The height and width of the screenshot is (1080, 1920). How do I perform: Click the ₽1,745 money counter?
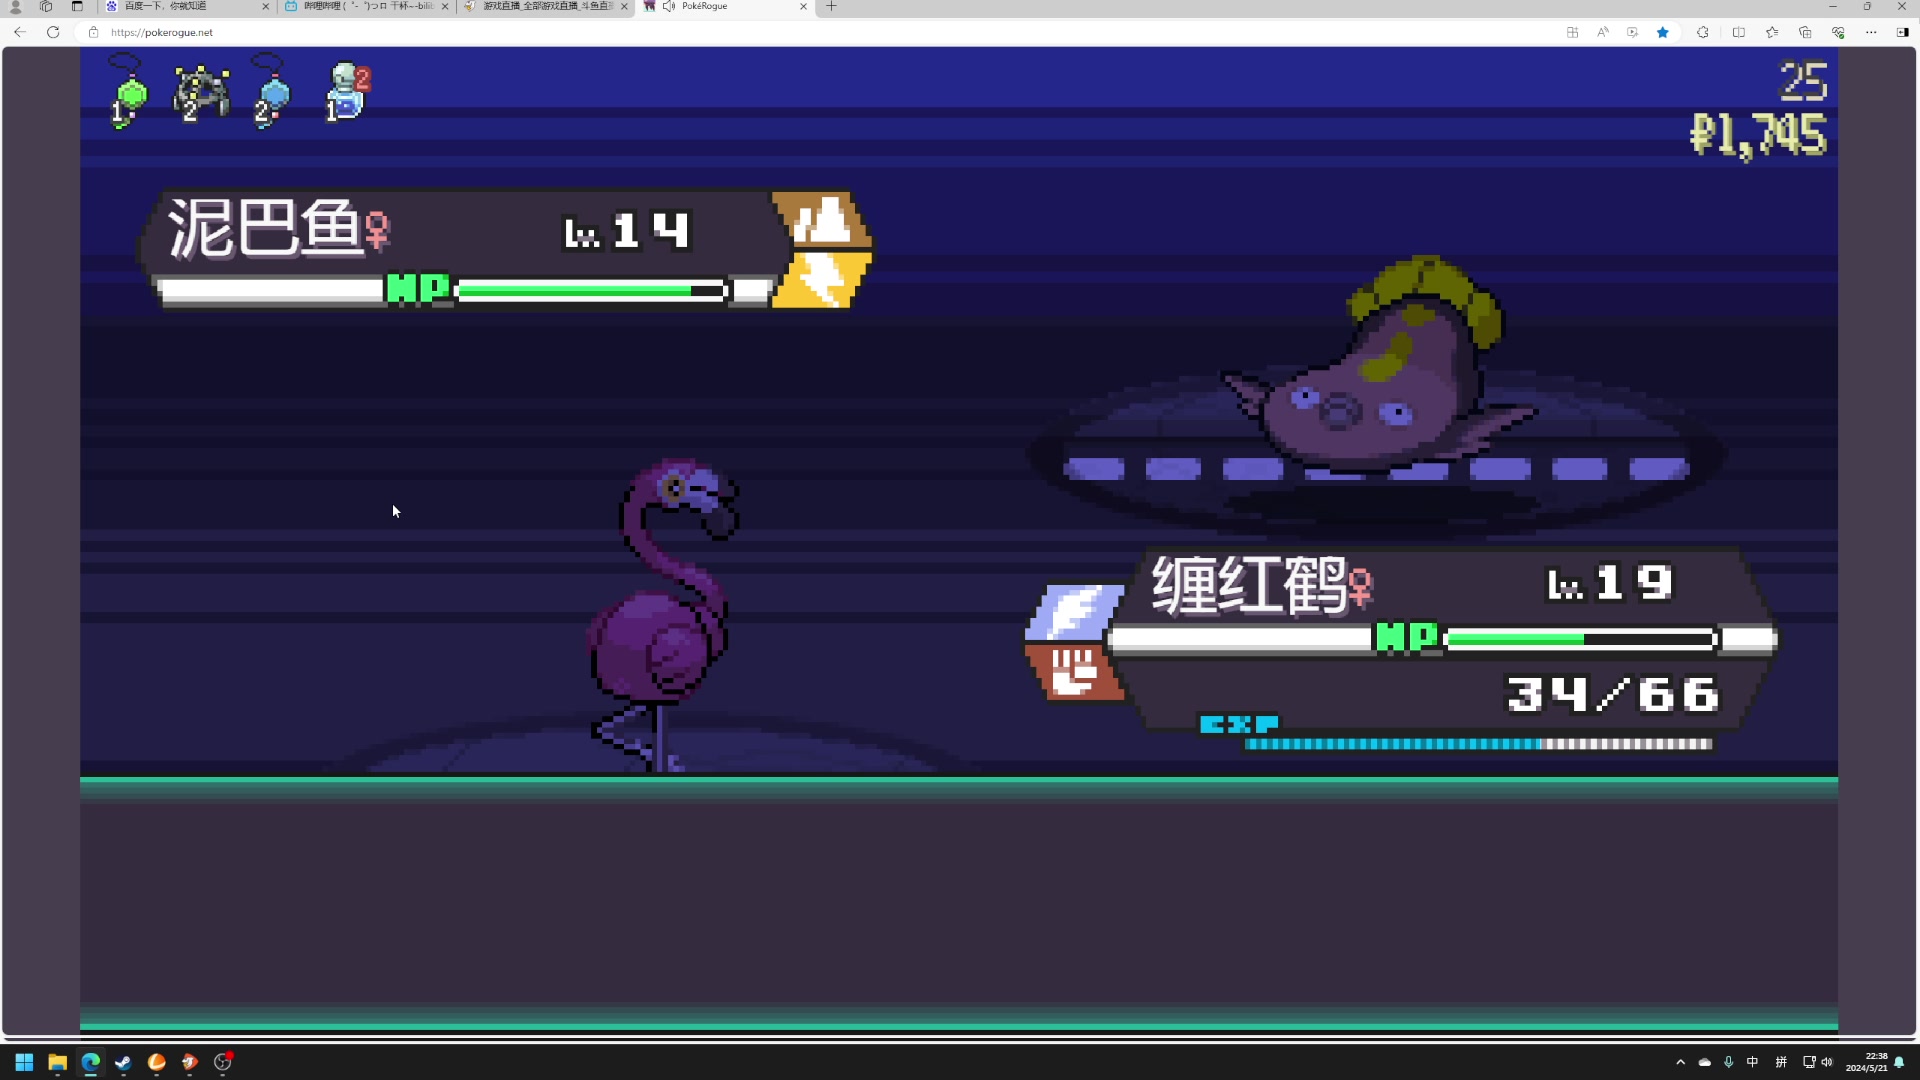tap(1758, 135)
